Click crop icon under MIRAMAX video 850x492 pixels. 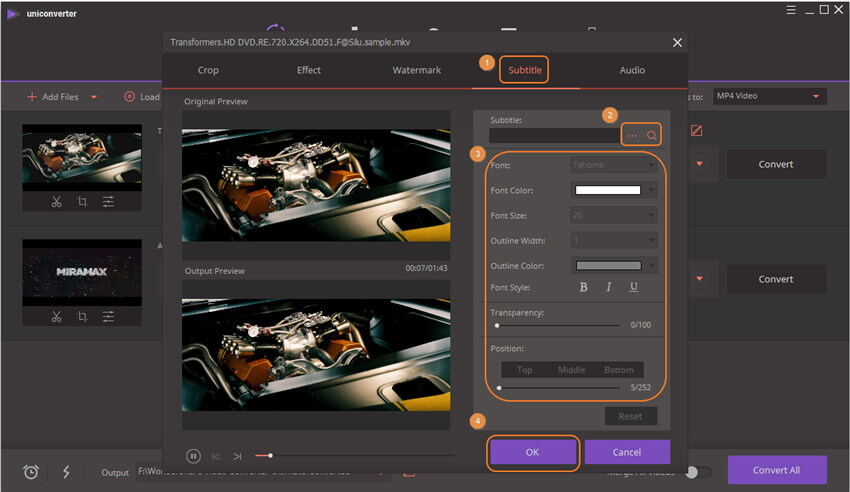pos(82,316)
